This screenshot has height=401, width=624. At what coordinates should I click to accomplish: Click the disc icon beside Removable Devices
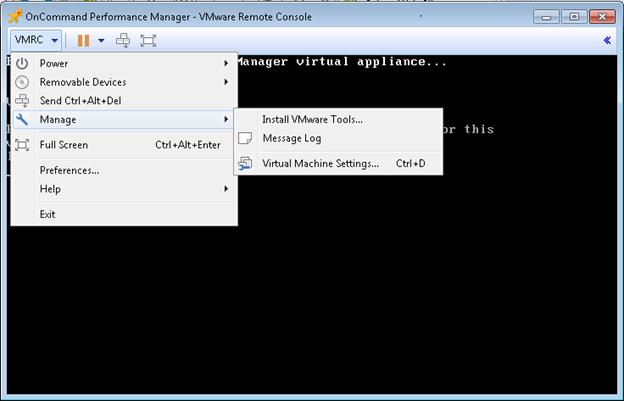coord(22,82)
